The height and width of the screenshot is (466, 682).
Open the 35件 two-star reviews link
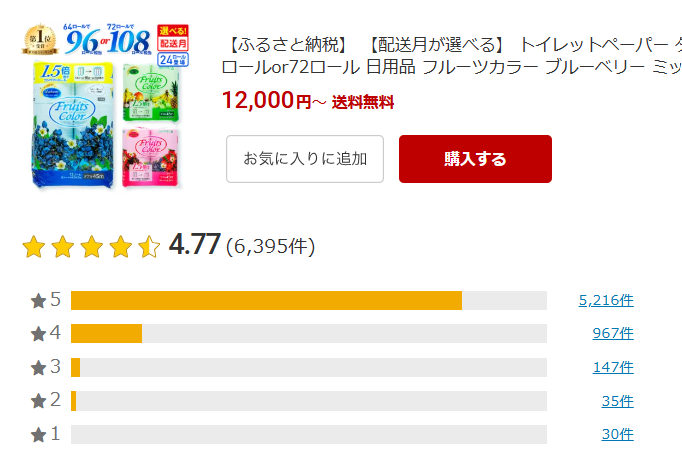pyautogui.click(x=618, y=401)
